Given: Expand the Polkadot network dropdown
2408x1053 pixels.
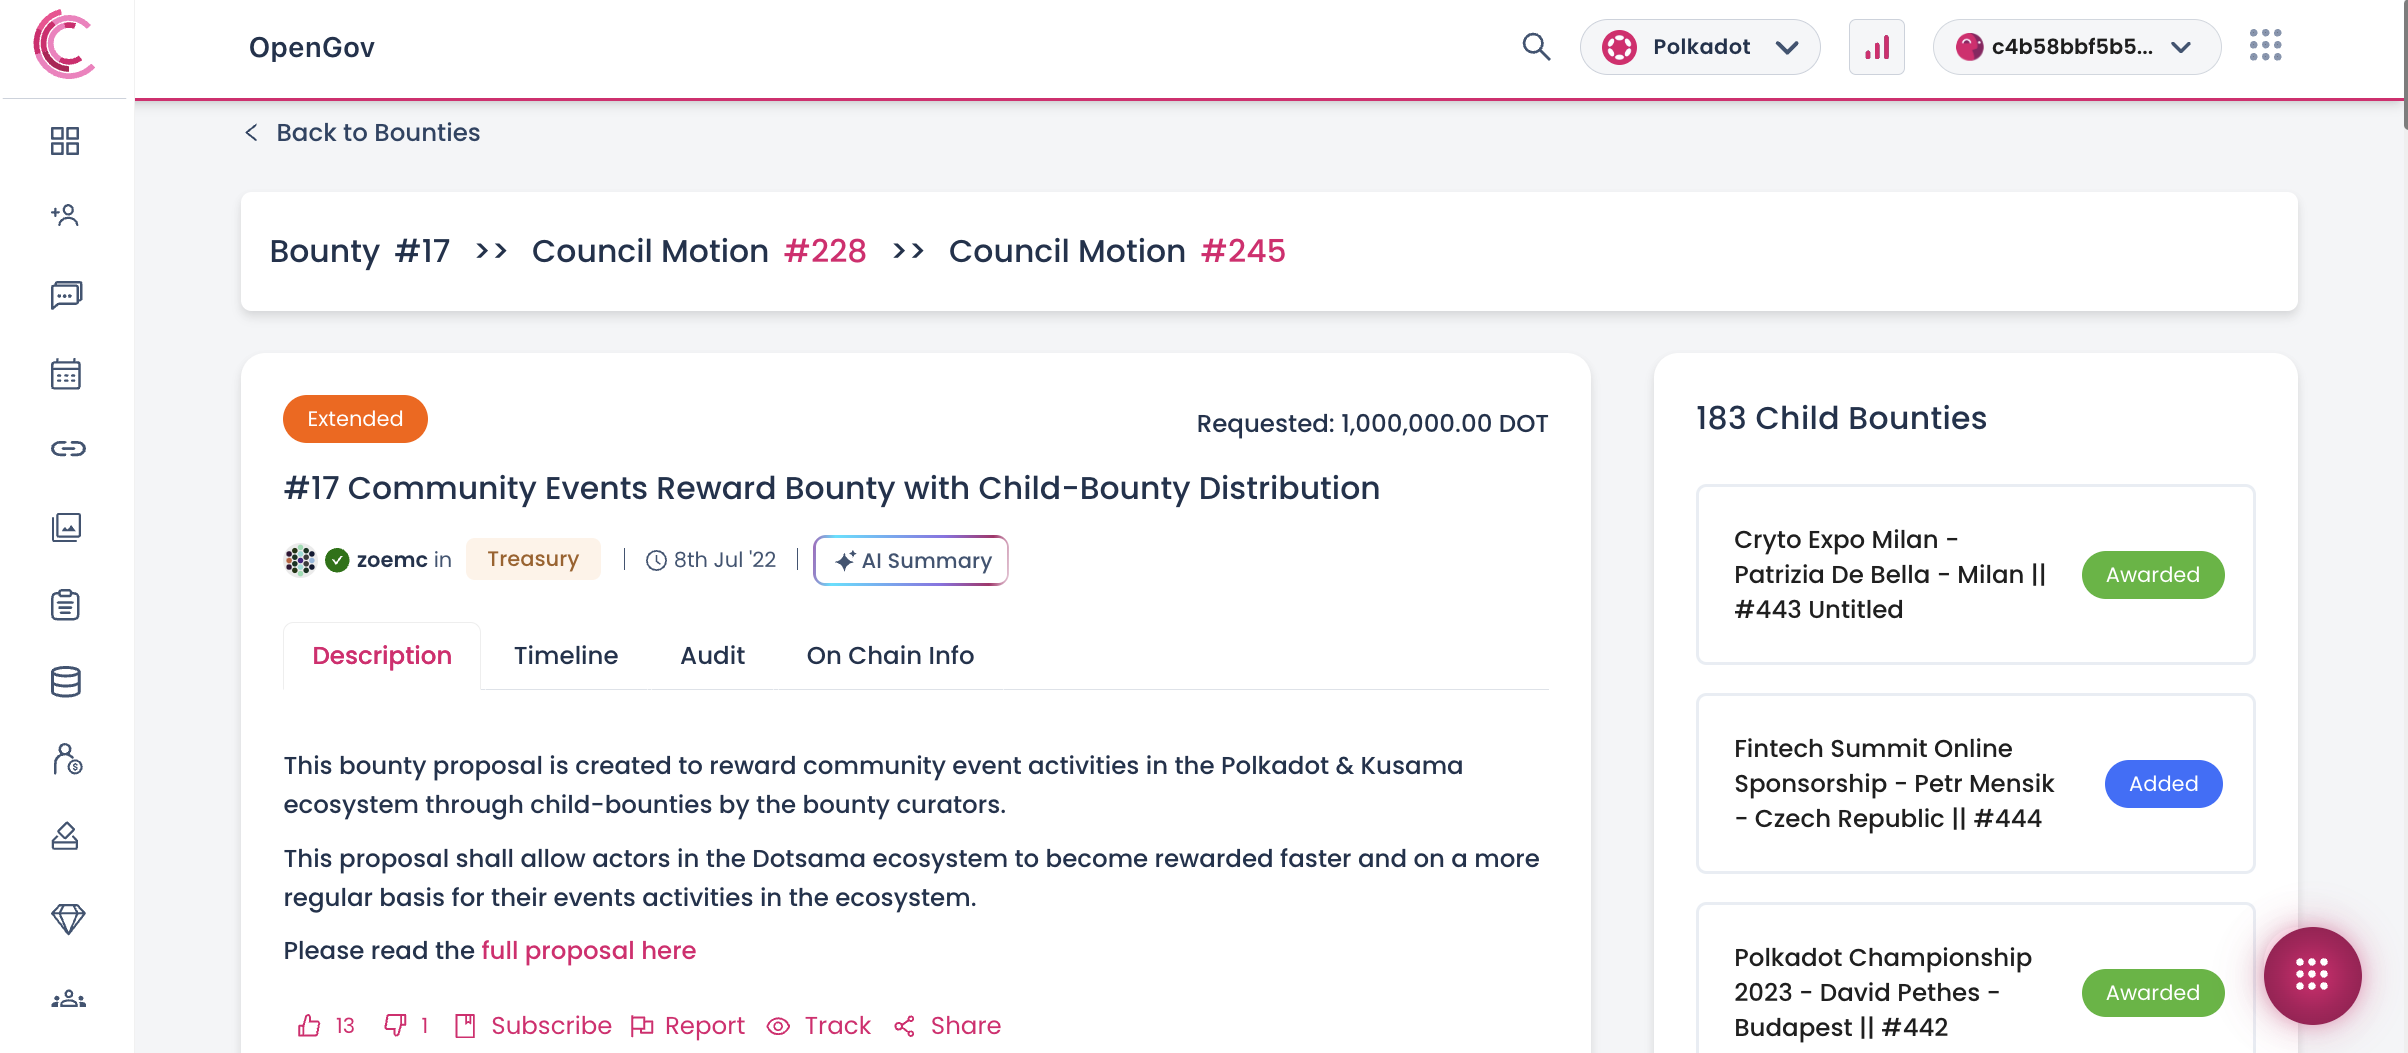Looking at the screenshot, I should pos(1700,47).
